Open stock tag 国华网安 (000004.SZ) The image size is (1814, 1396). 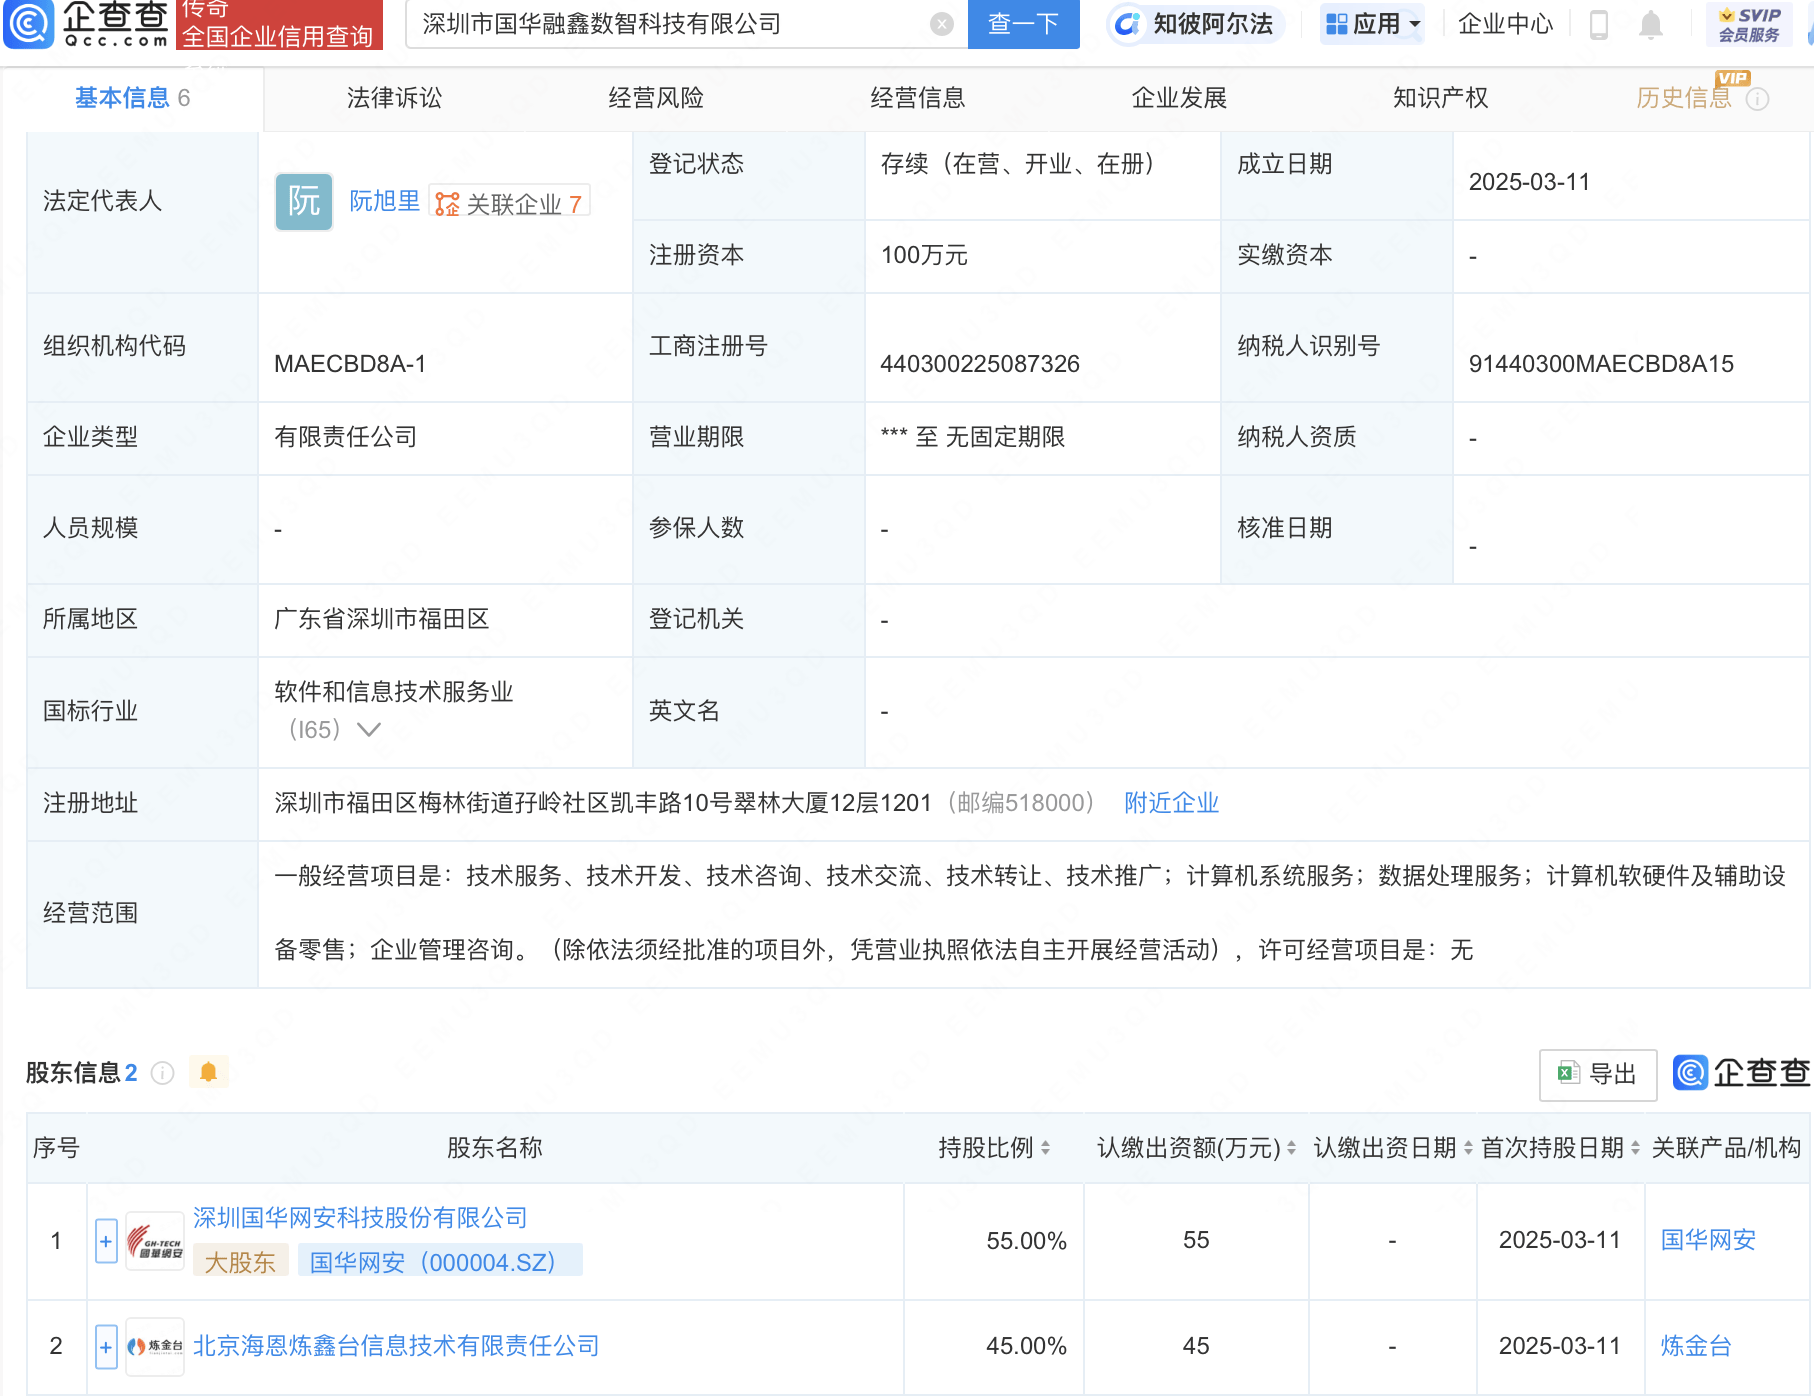click(441, 1262)
